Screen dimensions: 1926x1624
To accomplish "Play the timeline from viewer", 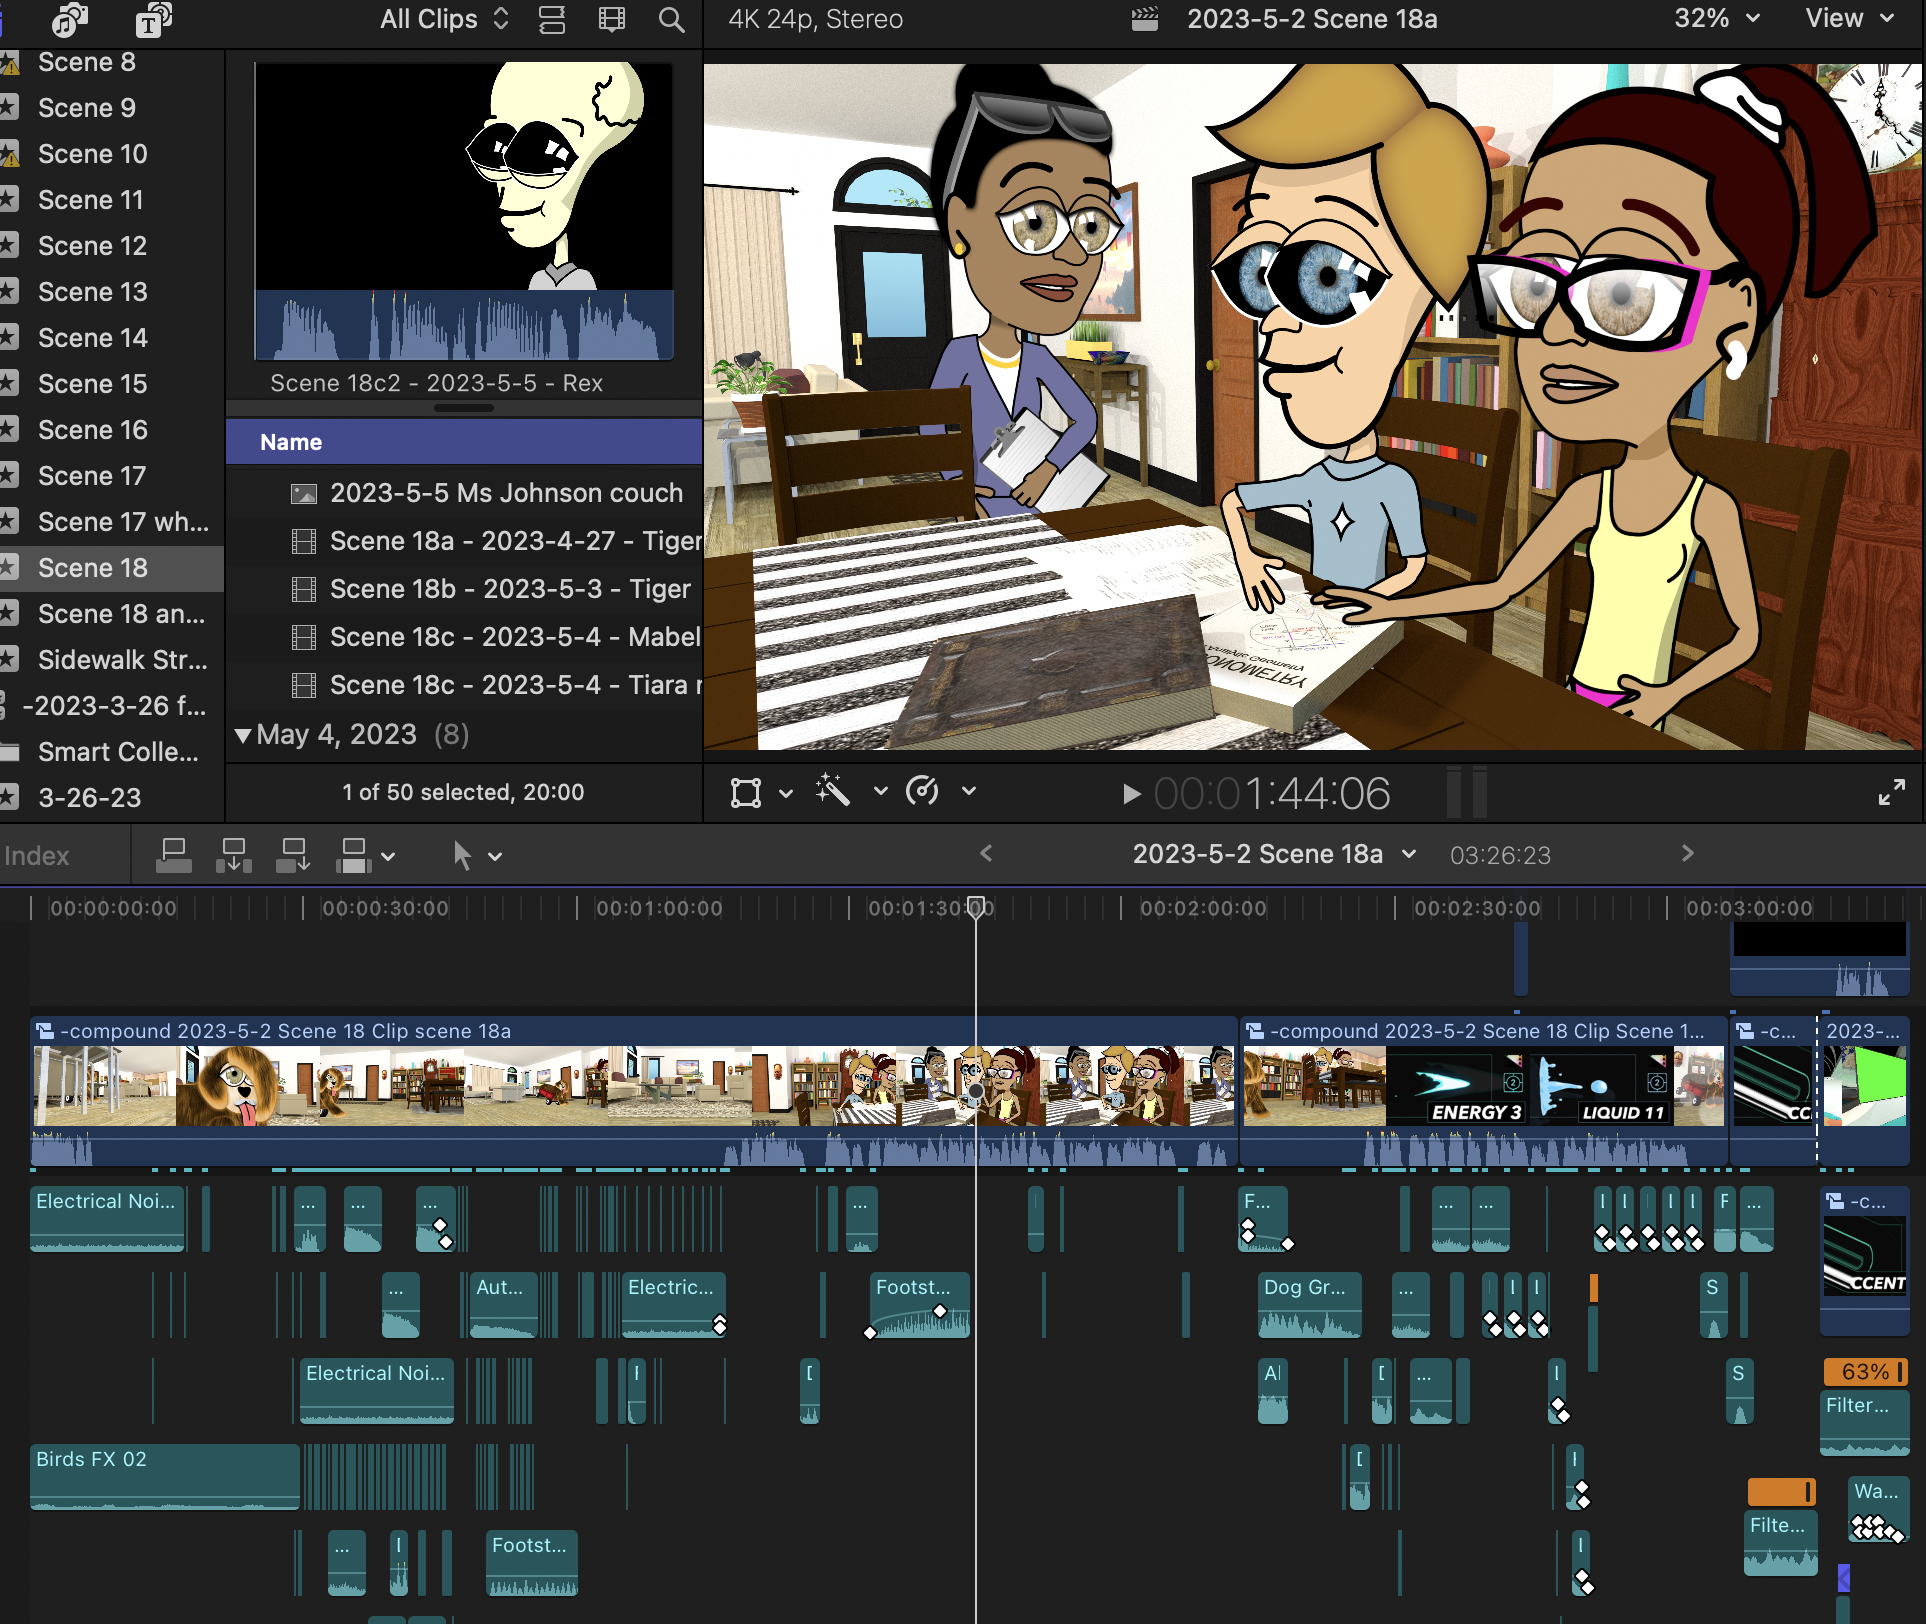I will 1130,794.
